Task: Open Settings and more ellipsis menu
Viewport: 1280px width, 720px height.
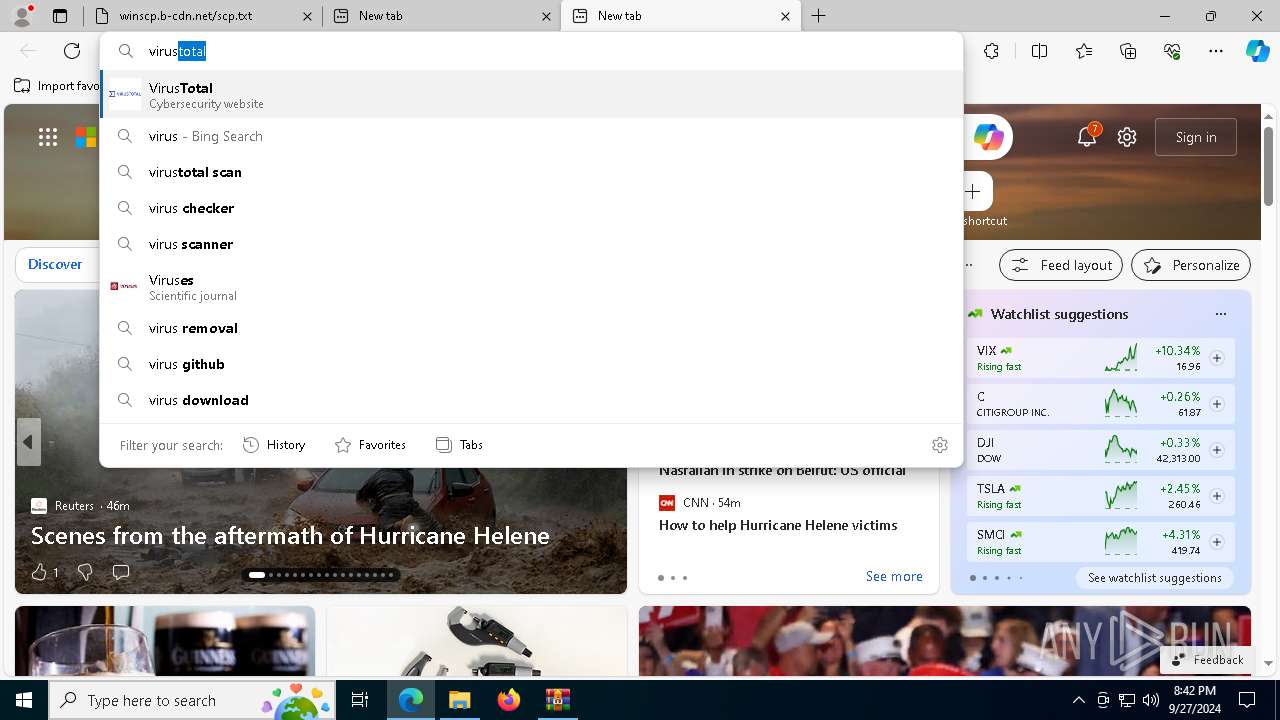Action: pyautogui.click(x=1216, y=51)
